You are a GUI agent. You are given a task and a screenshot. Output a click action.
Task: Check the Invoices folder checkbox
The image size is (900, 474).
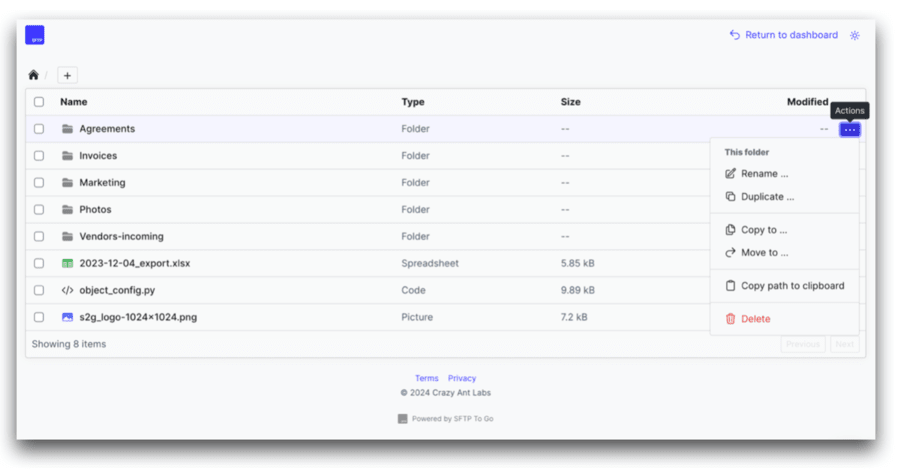39,156
